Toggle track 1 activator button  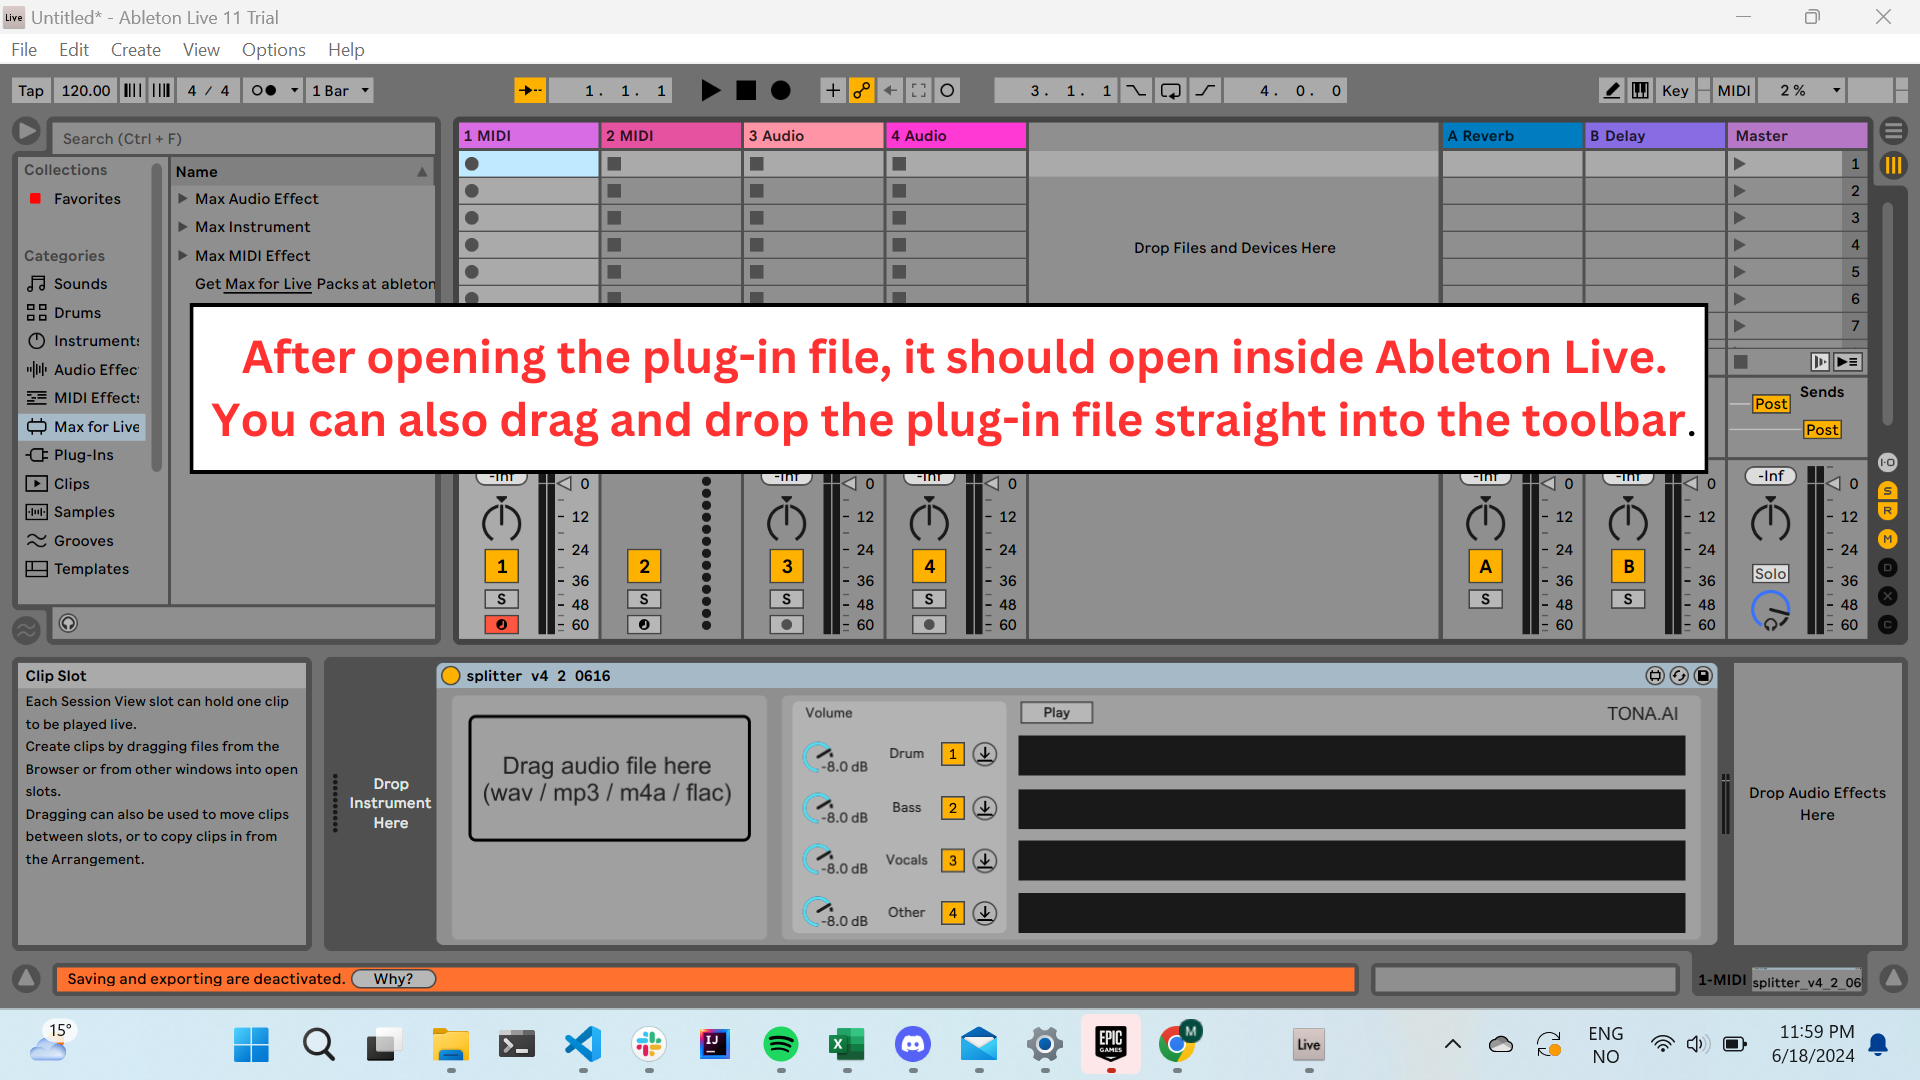[x=502, y=566]
